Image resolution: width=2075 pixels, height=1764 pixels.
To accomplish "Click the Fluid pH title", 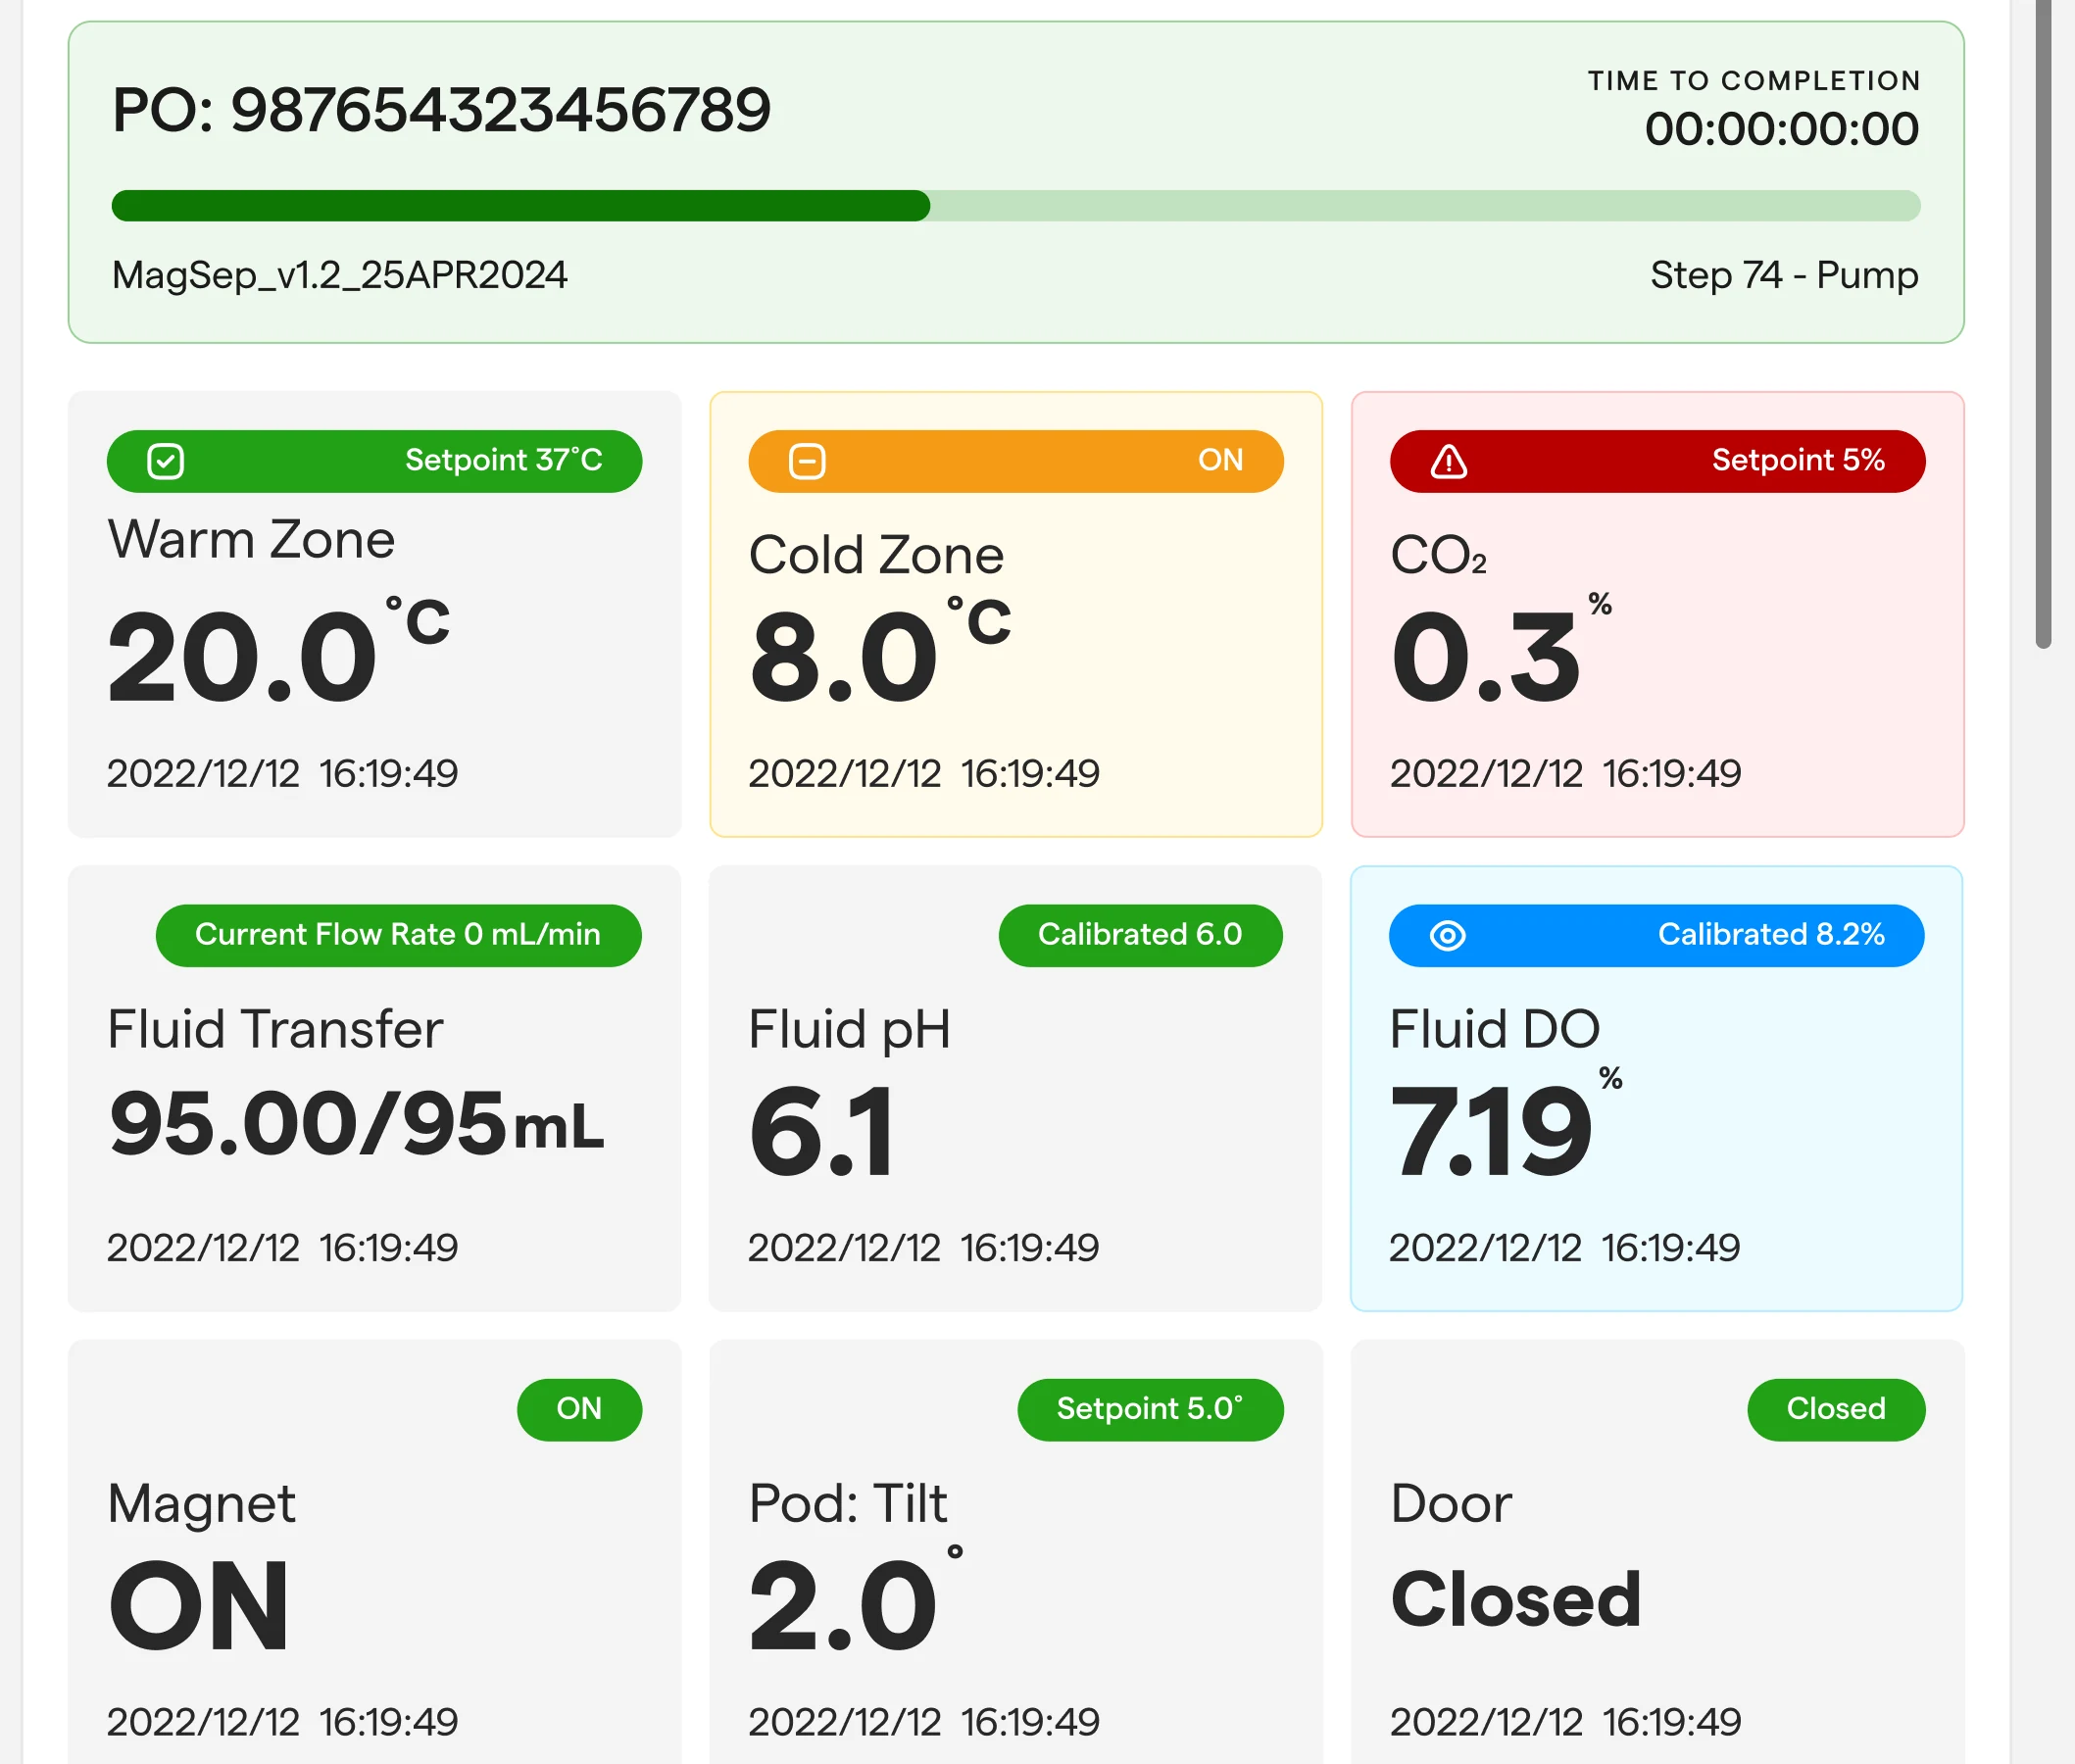I will [x=849, y=1030].
